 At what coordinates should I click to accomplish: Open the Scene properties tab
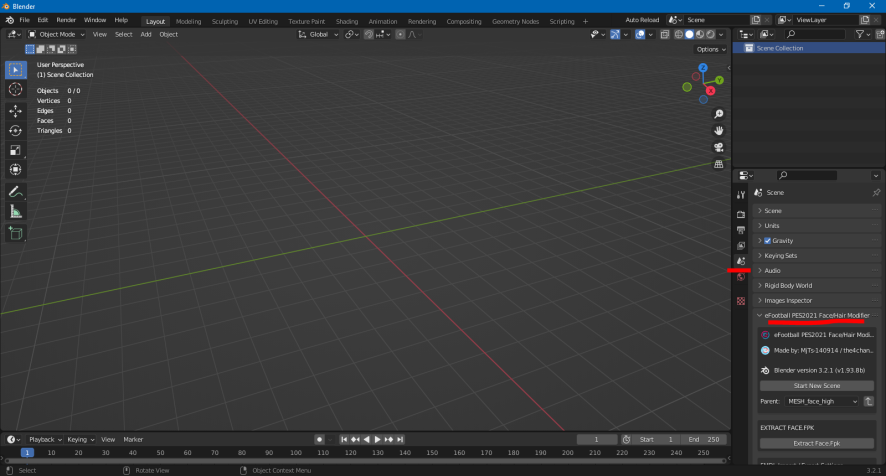[741, 261]
